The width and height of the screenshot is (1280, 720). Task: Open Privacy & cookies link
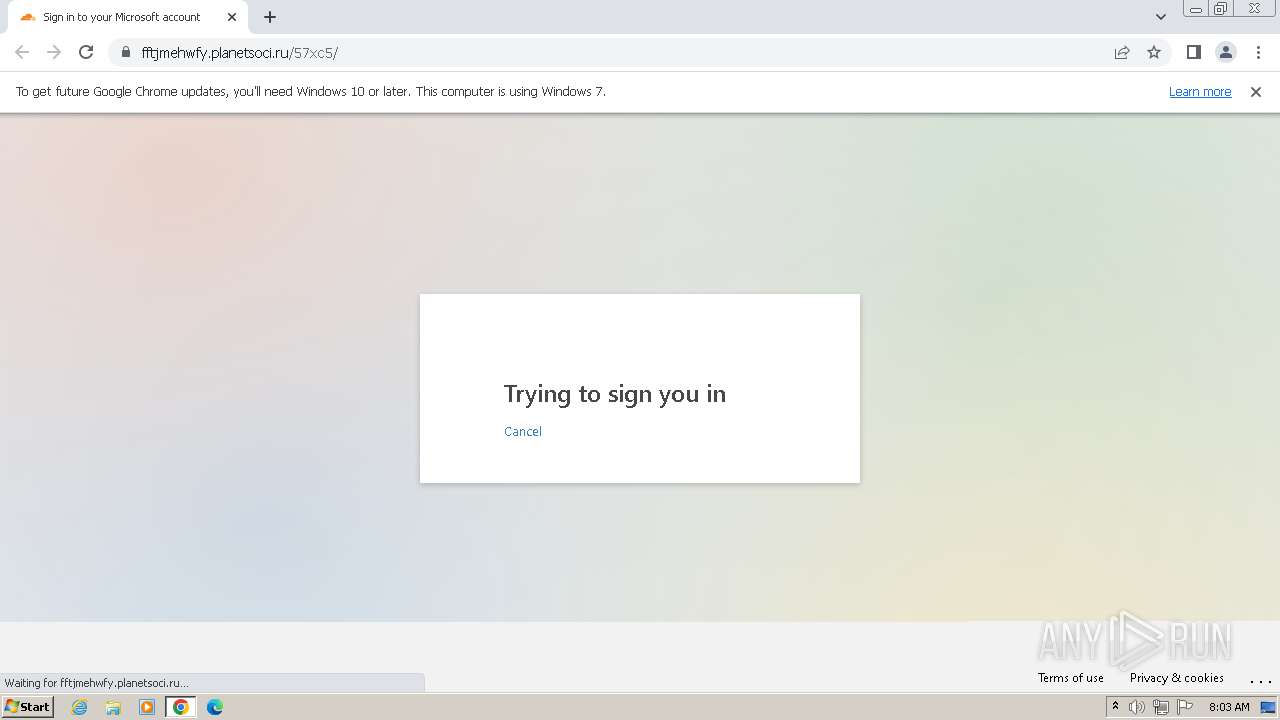click(1177, 677)
